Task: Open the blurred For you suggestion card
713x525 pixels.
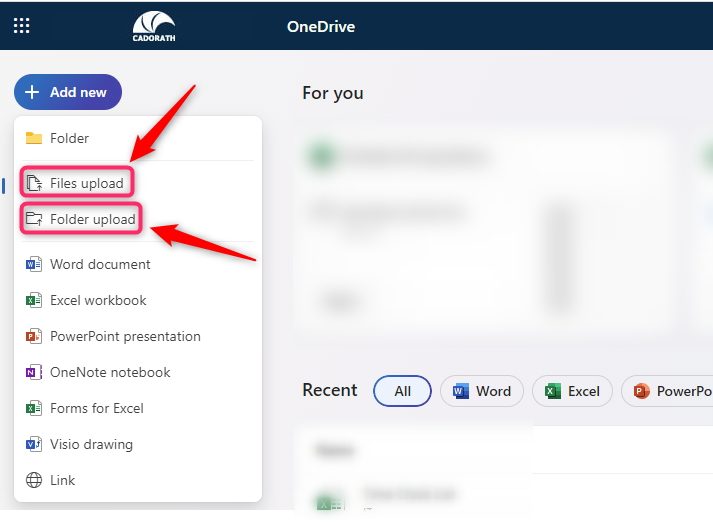Action: [482, 232]
